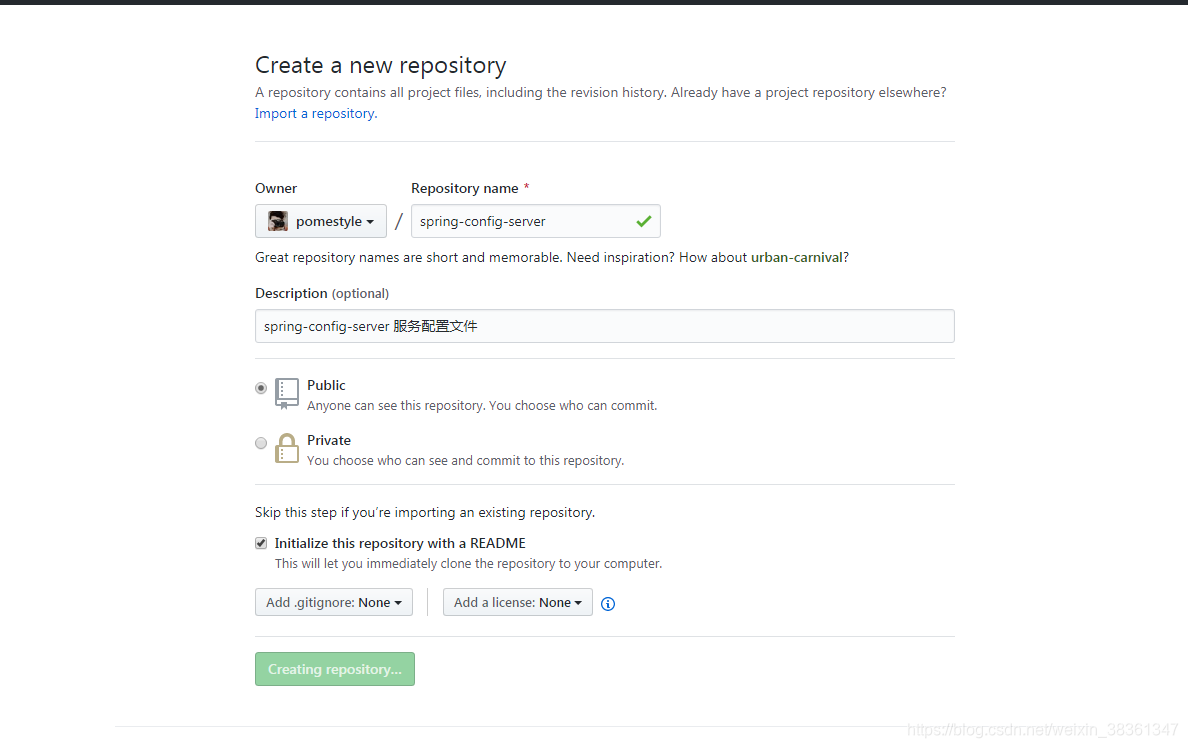
Task: Select the Public radio button
Action: (261, 388)
